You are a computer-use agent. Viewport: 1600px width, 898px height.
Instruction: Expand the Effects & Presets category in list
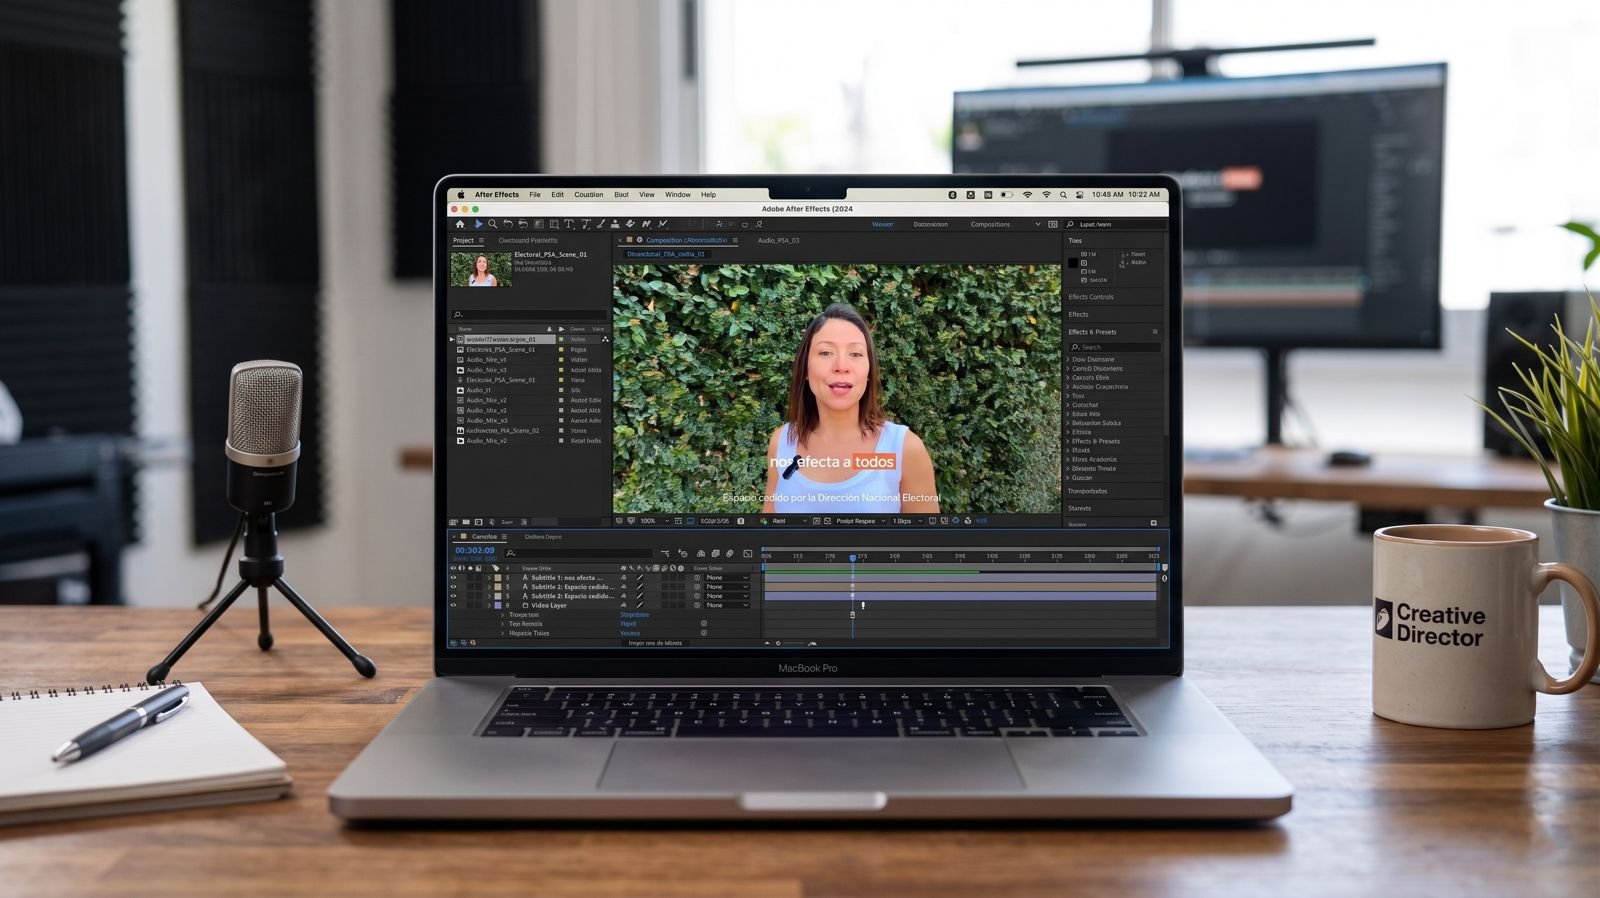(x=1068, y=441)
